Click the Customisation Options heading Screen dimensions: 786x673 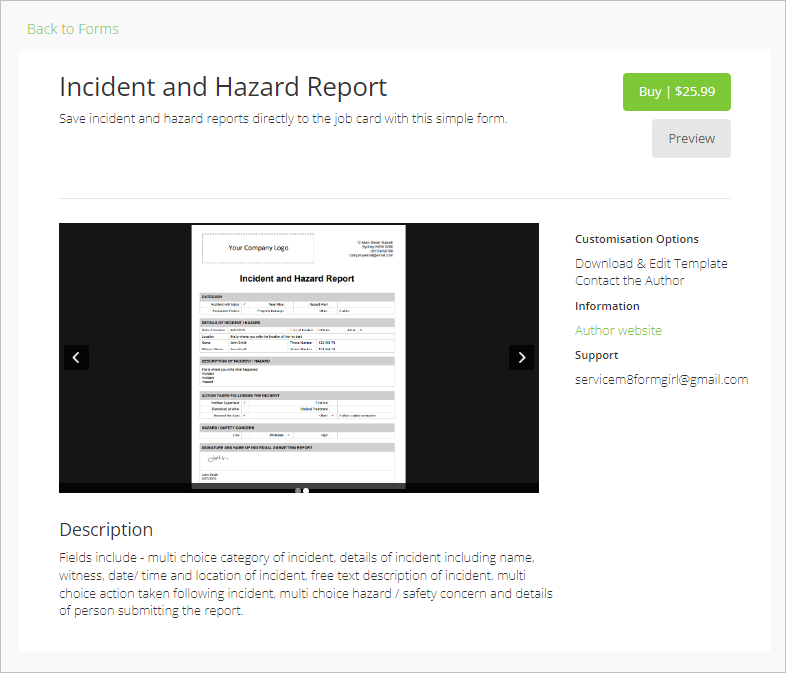tap(637, 239)
